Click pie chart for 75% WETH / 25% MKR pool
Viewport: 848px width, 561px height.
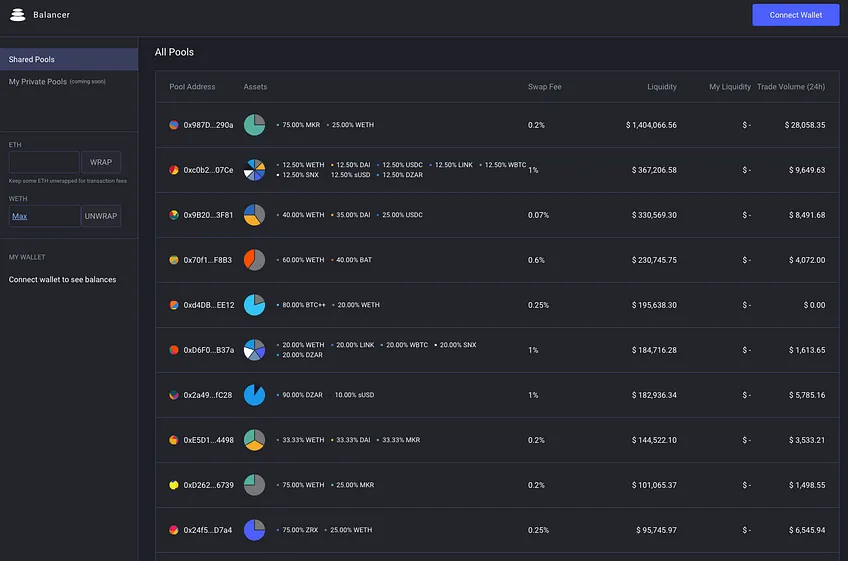[254, 485]
